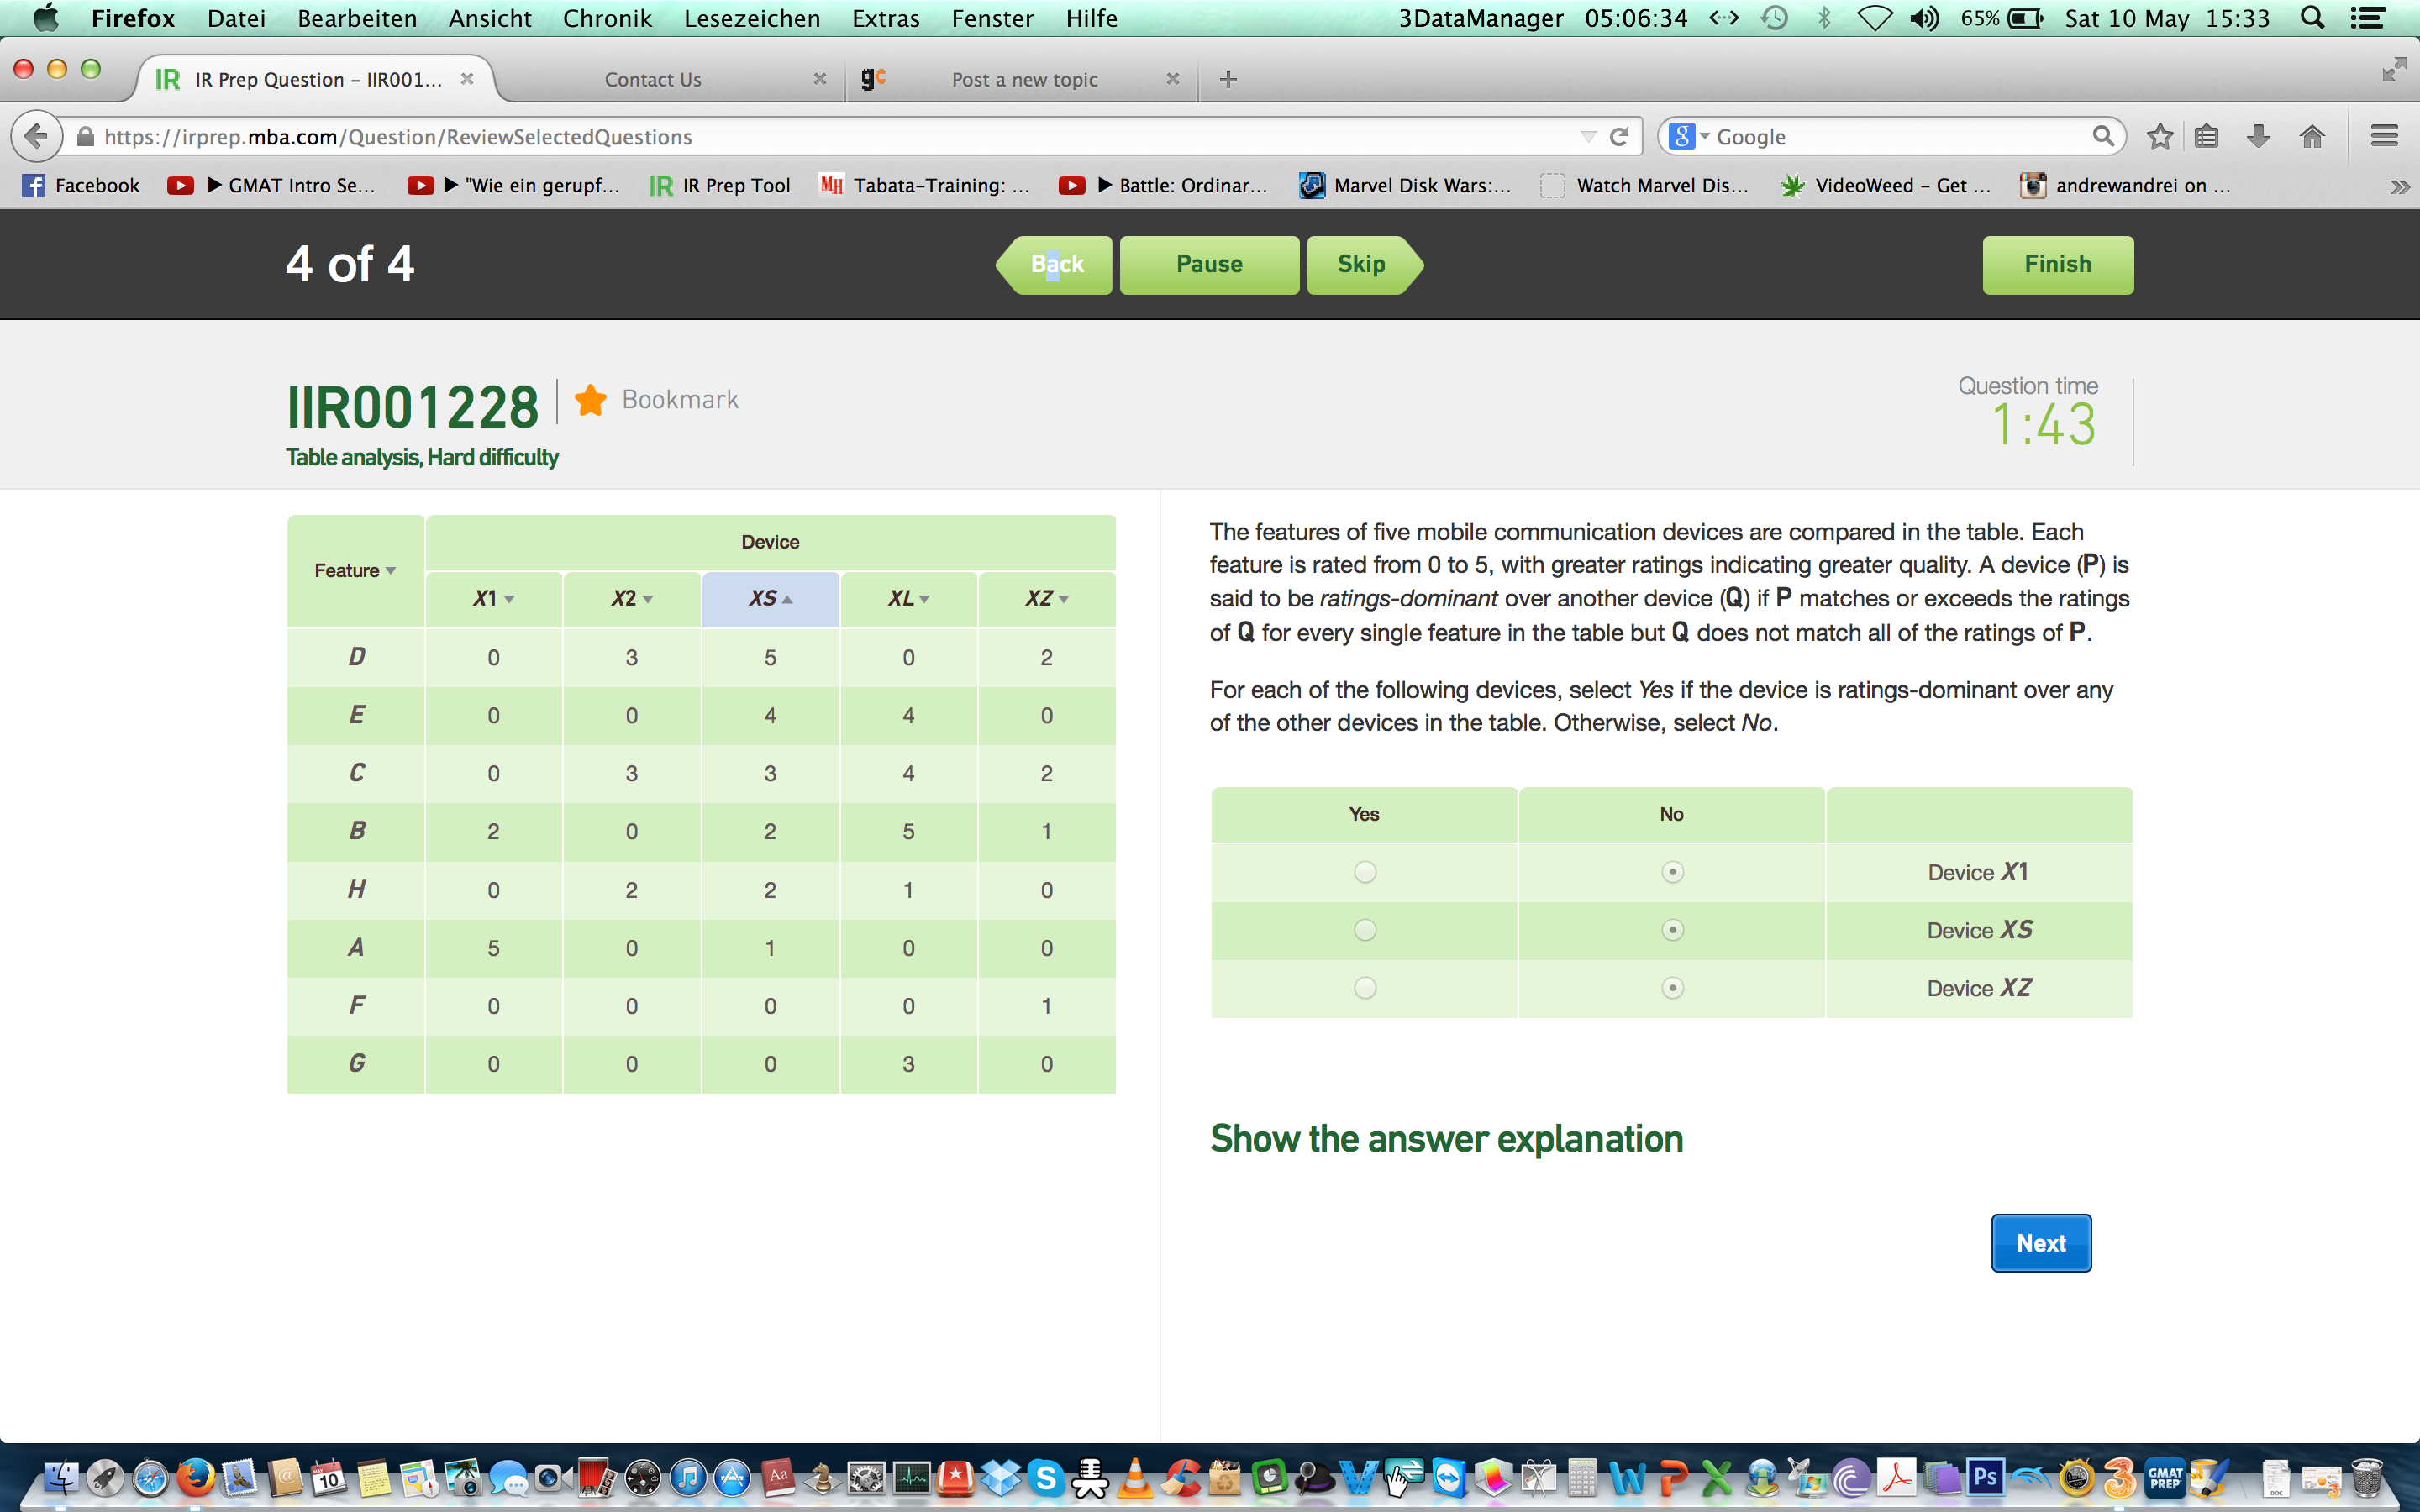
Task: Open the new tab plus icon
Action: [1228, 79]
